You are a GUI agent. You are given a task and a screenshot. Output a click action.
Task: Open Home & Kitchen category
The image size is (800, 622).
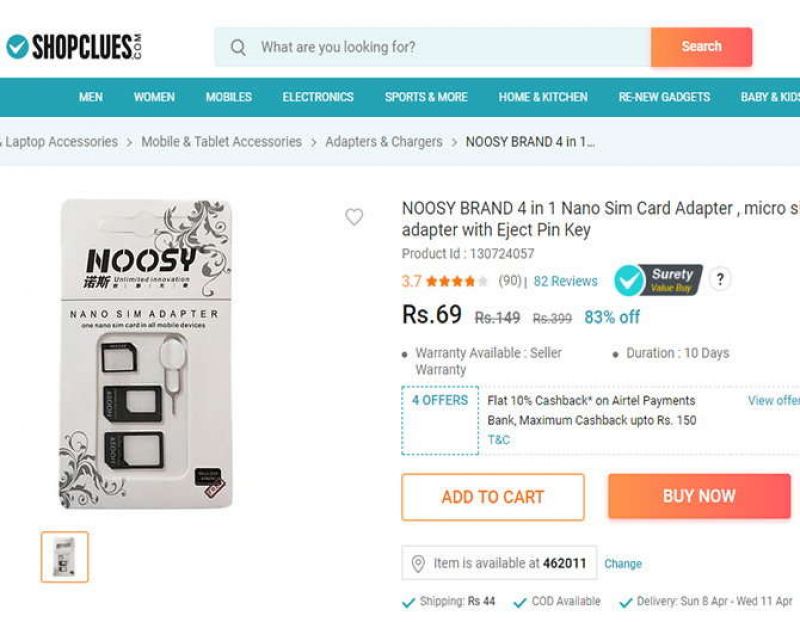point(543,97)
